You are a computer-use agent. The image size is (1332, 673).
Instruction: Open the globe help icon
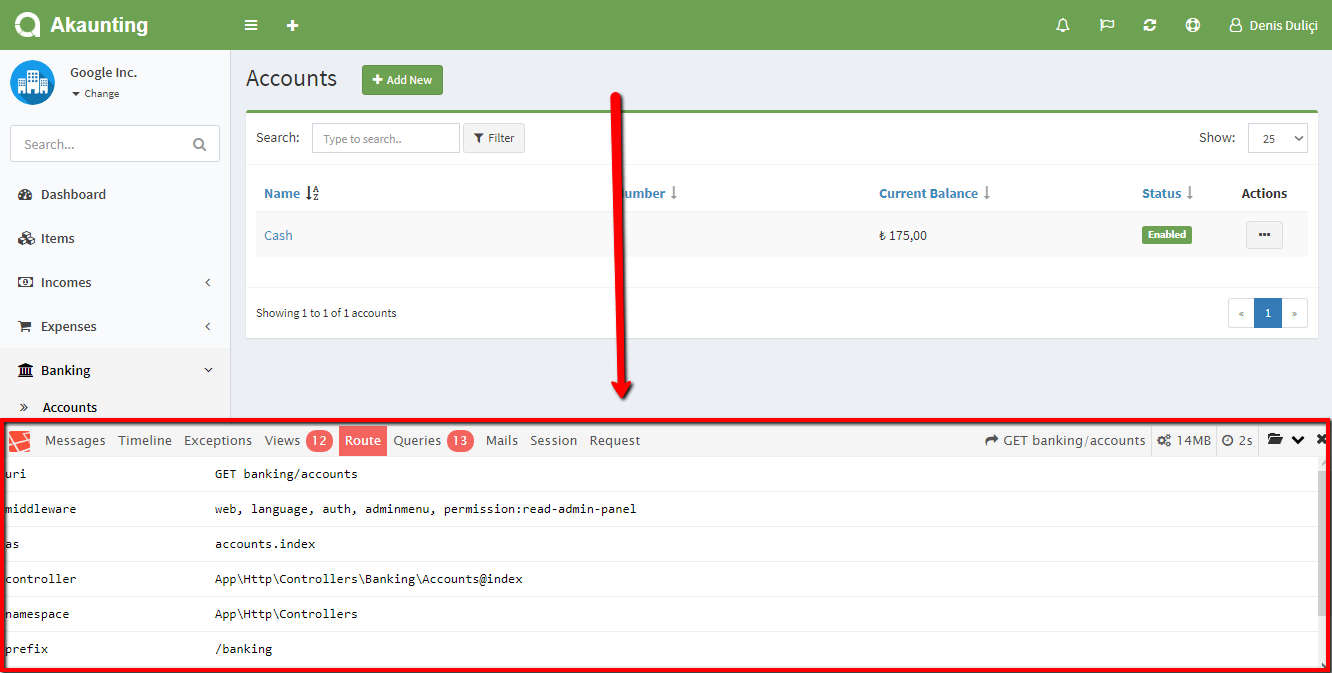[x=1193, y=25]
